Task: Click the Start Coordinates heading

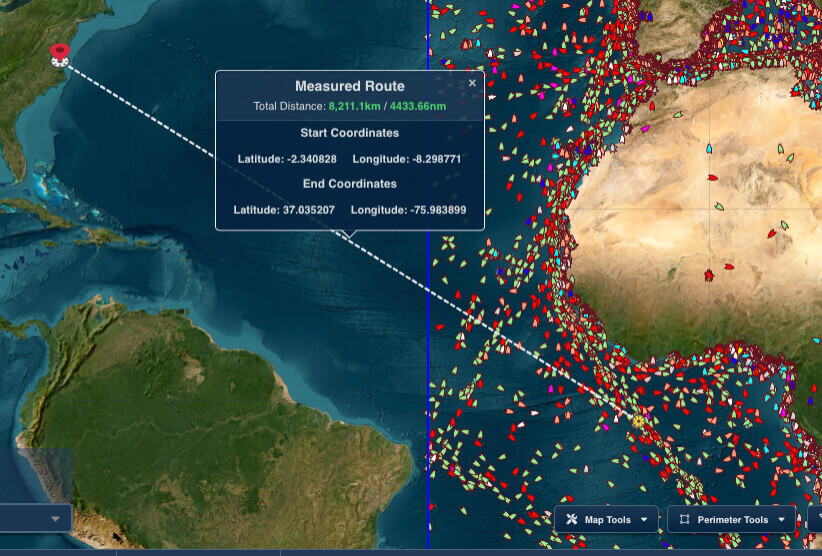Action: tap(349, 133)
